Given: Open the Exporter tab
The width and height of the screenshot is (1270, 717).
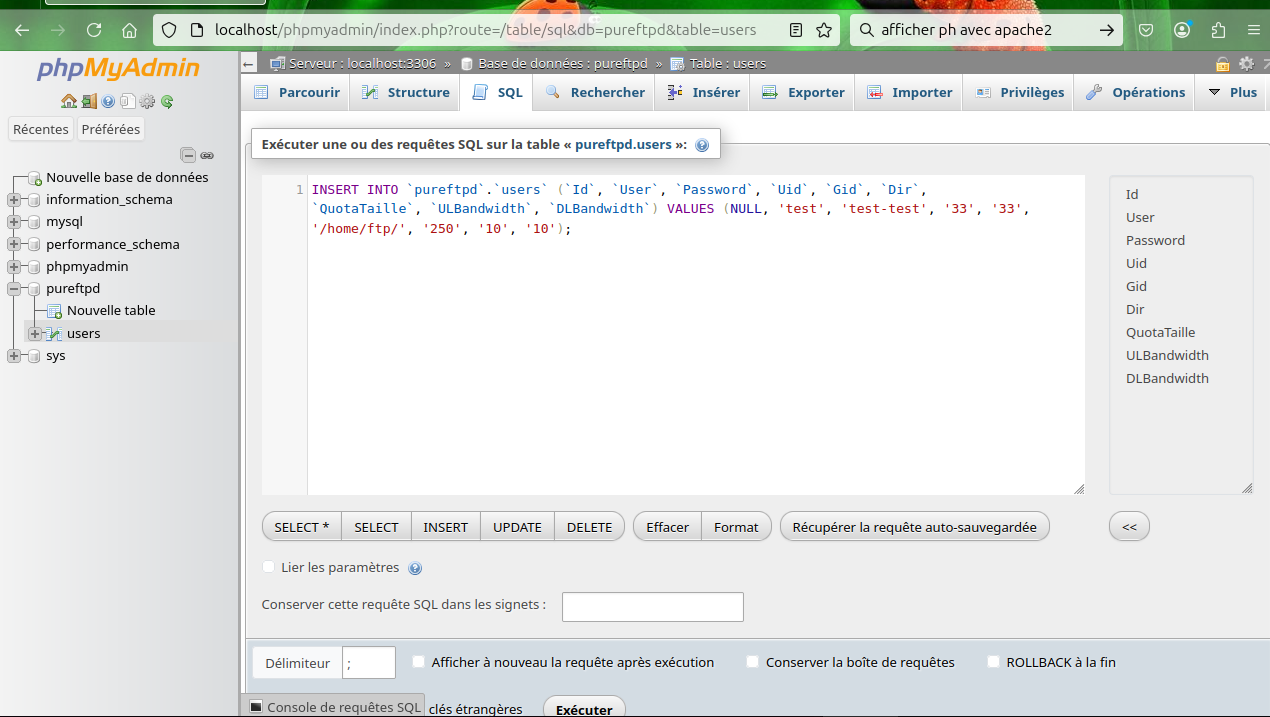Looking at the screenshot, I should click(803, 93).
